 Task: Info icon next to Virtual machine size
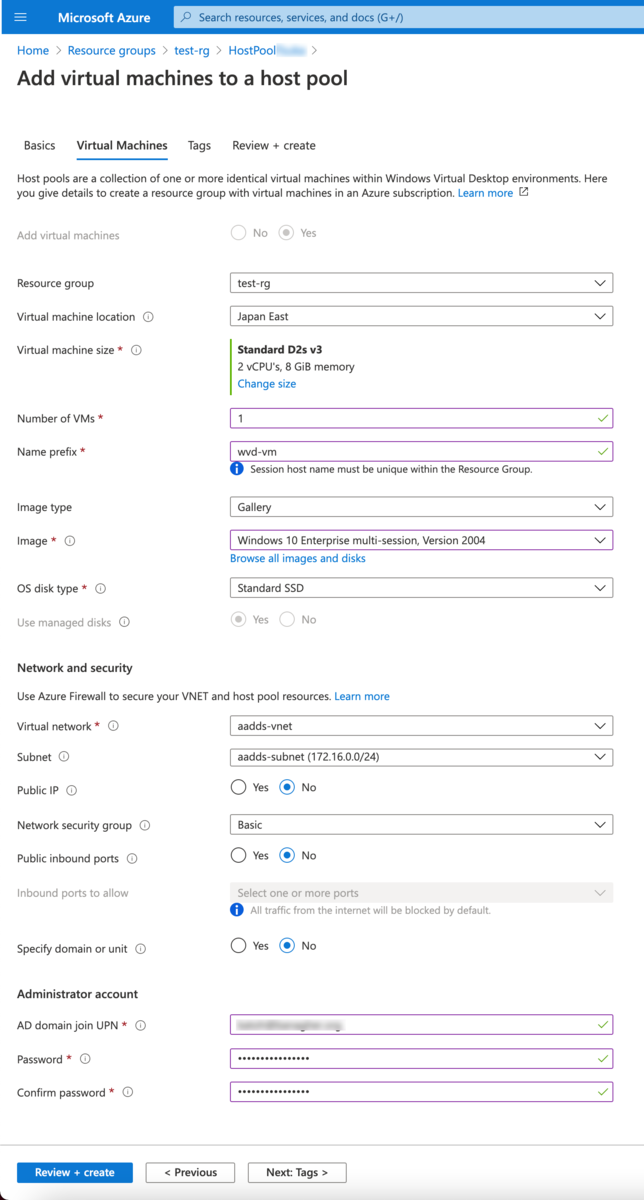point(136,350)
